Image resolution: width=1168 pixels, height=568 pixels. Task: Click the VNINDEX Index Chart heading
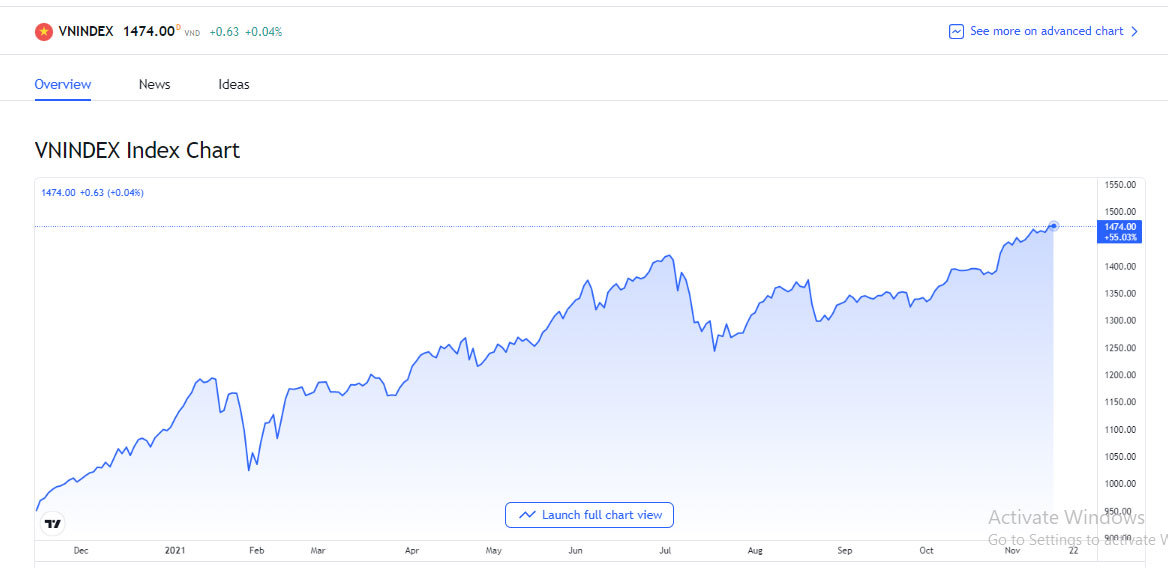pos(137,151)
